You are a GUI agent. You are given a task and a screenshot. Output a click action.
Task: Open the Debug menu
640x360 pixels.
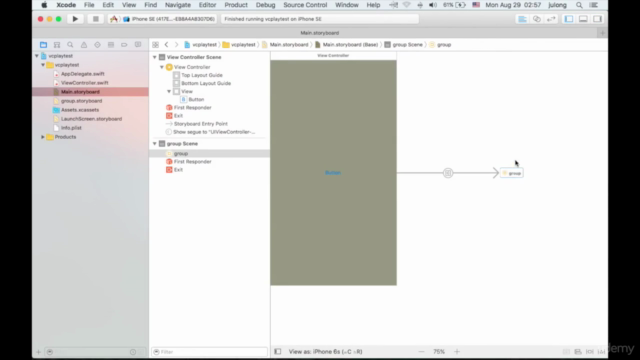[x=265, y=5]
